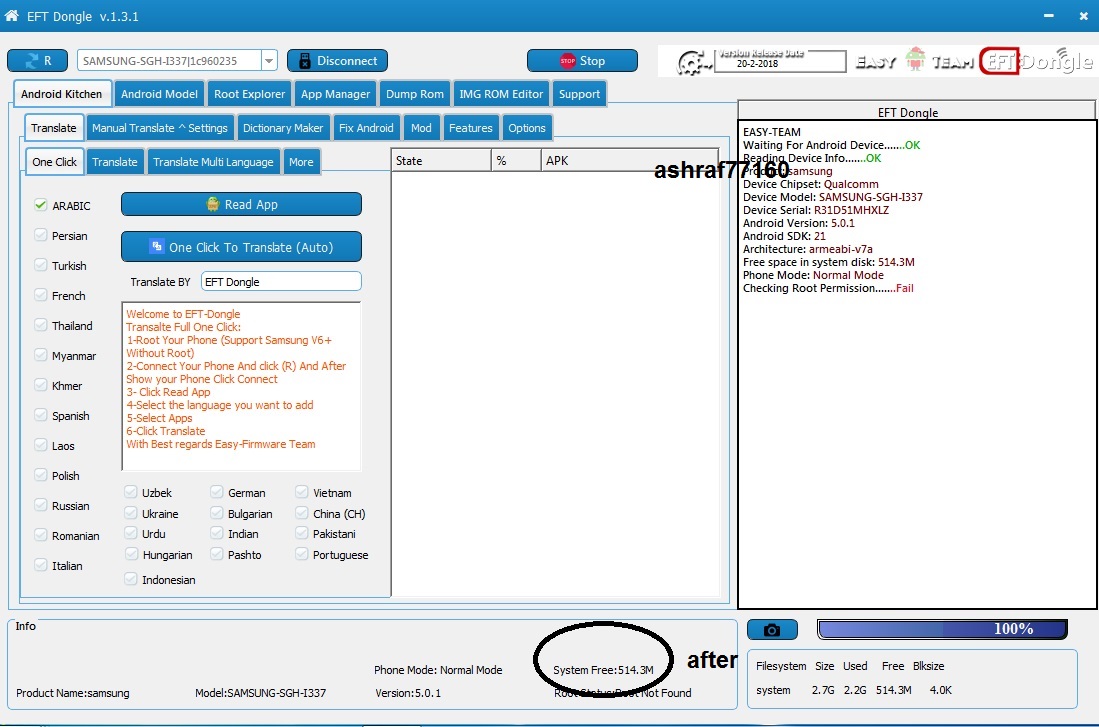Tick the Italian checkbox
The width and height of the screenshot is (1099, 727).
tap(41, 565)
